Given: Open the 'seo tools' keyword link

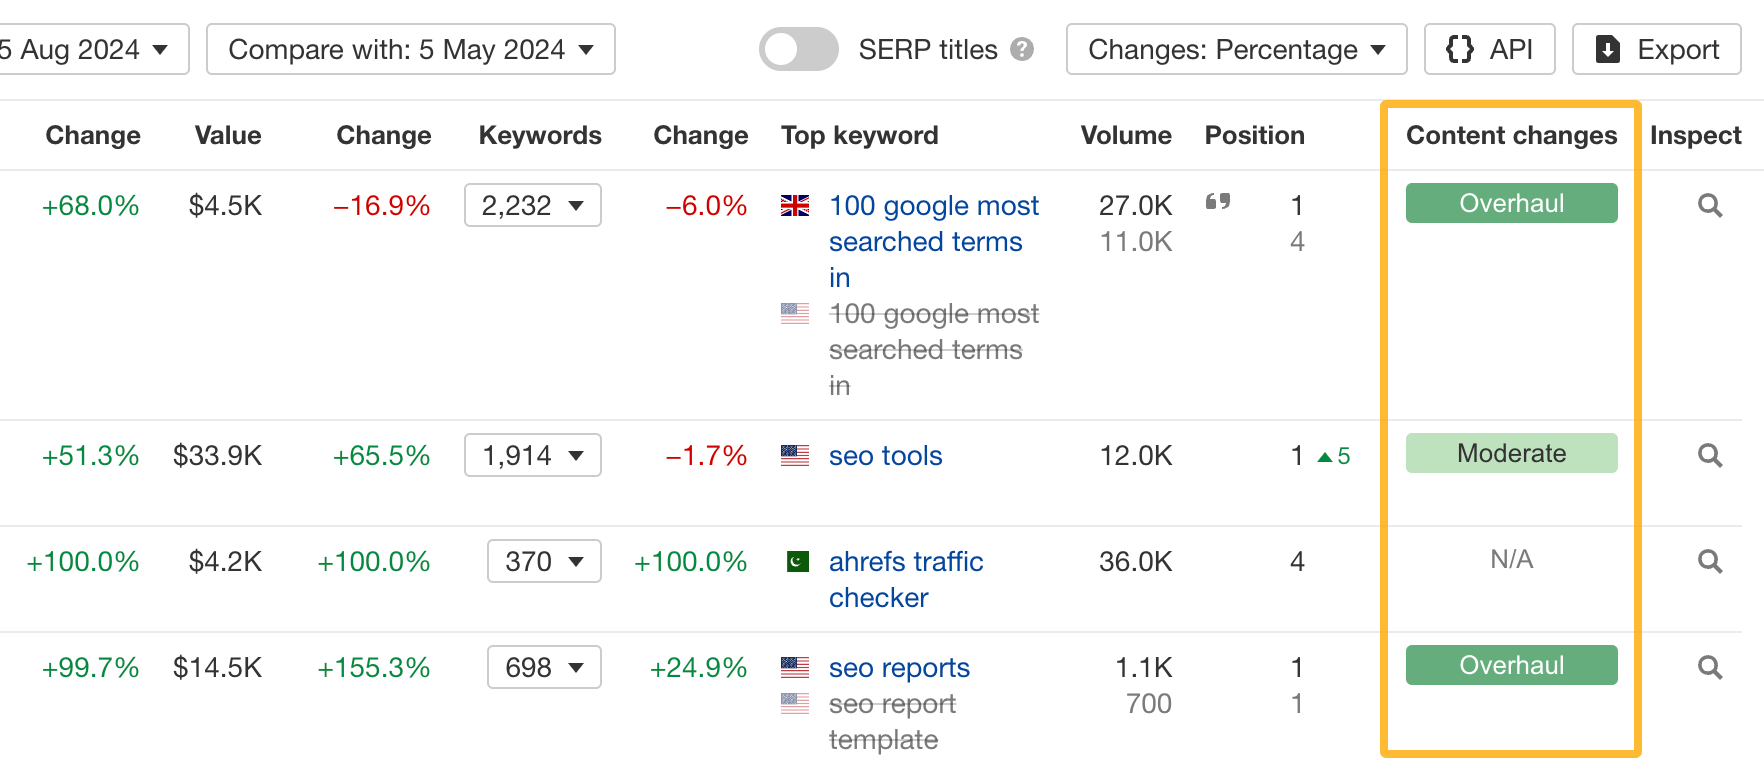Looking at the screenshot, I should click(885, 456).
